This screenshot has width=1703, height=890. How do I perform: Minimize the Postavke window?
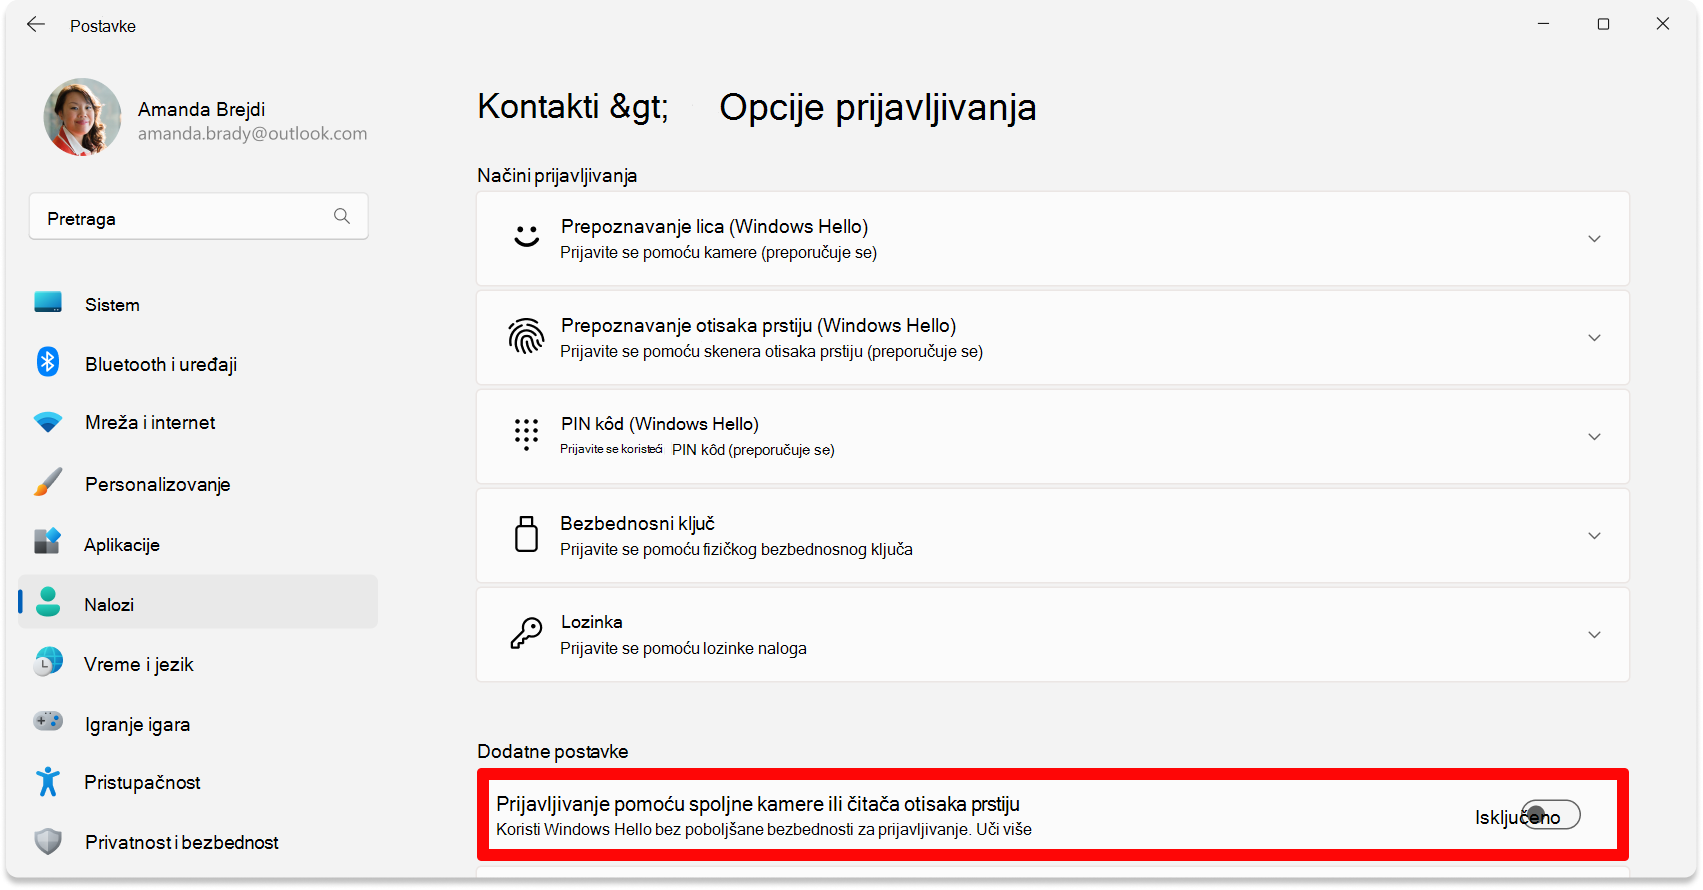(1543, 24)
